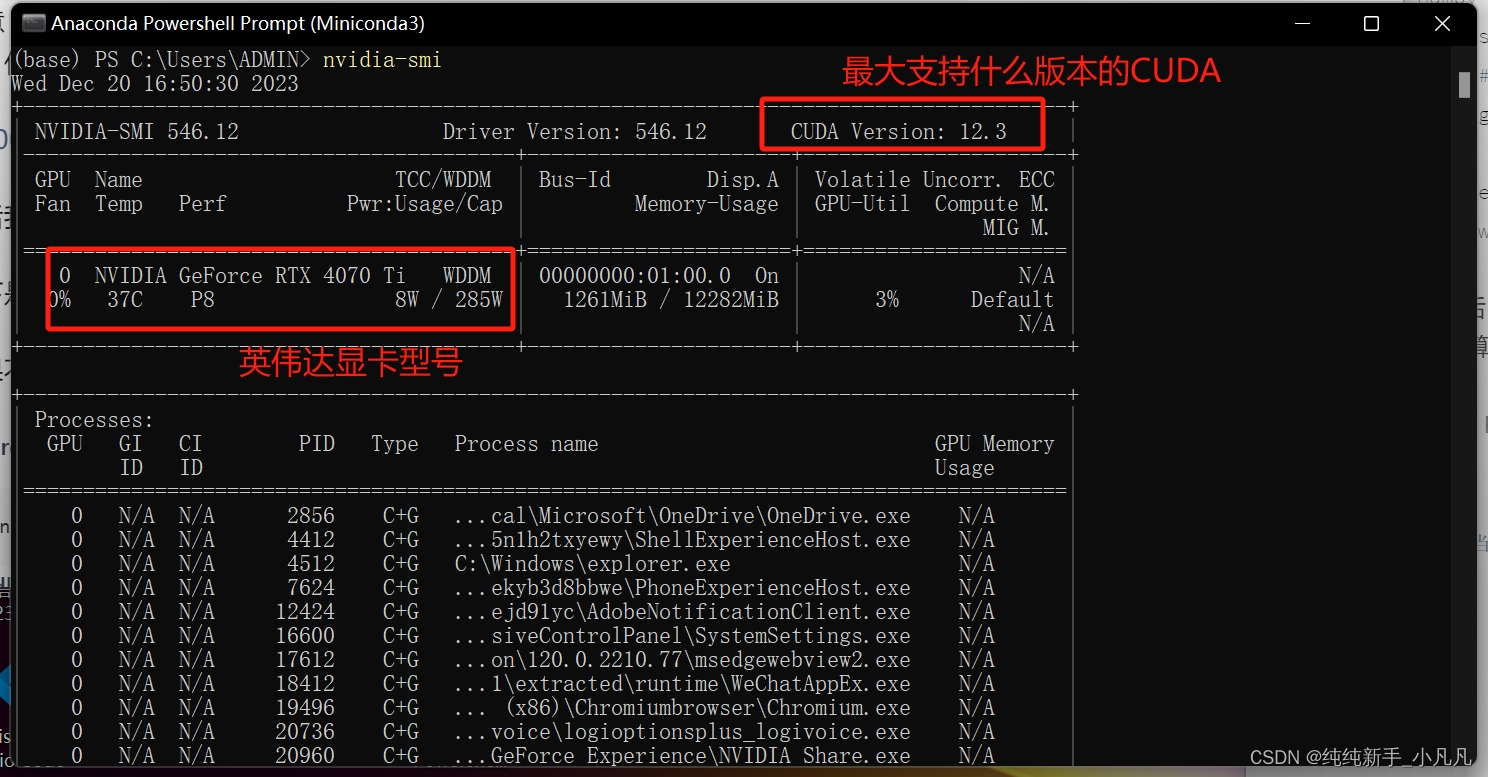Click the CUDA Version: 12.3 value
Image resolution: width=1488 pixels, height=777 pixels.
click(x=899, y=132)
